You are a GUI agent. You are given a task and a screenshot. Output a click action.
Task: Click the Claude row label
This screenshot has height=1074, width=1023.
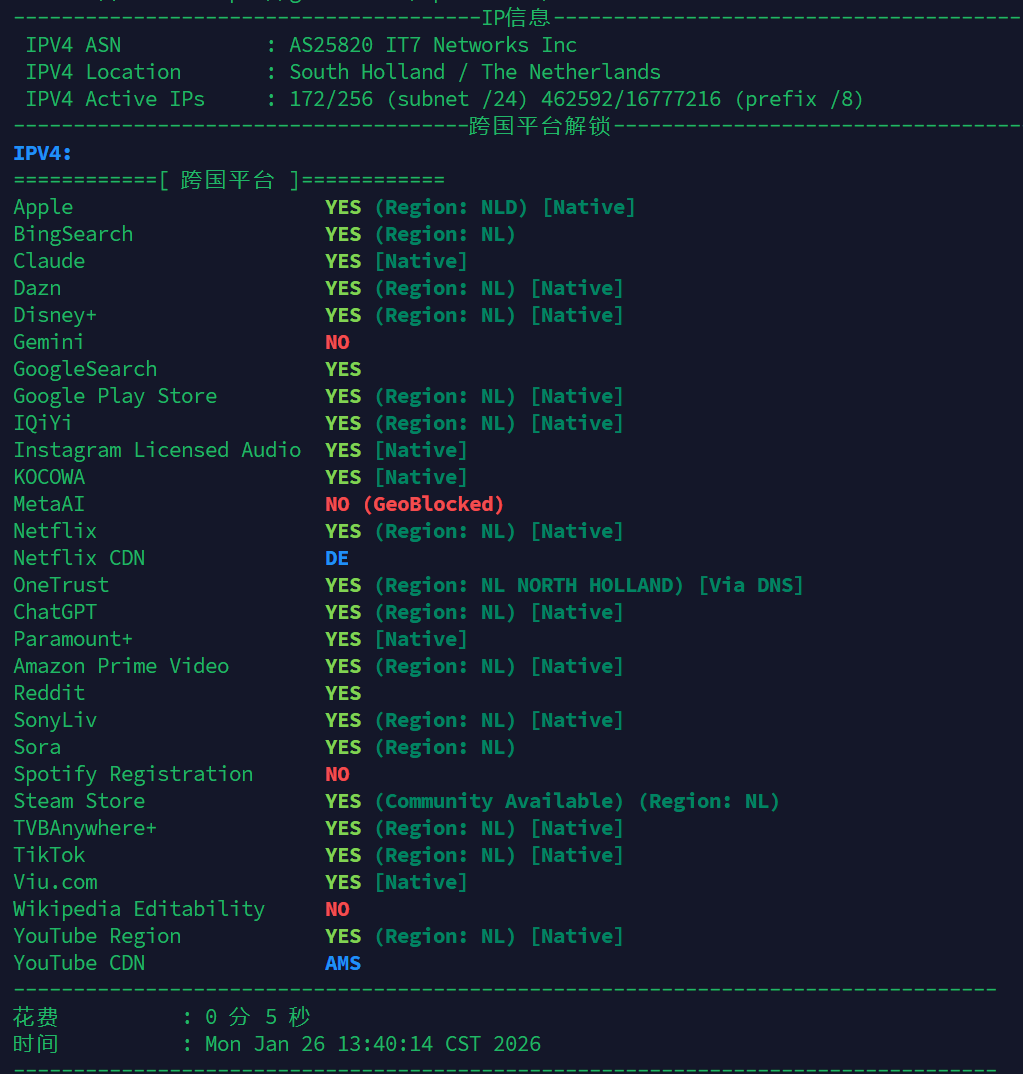[49, 261]
